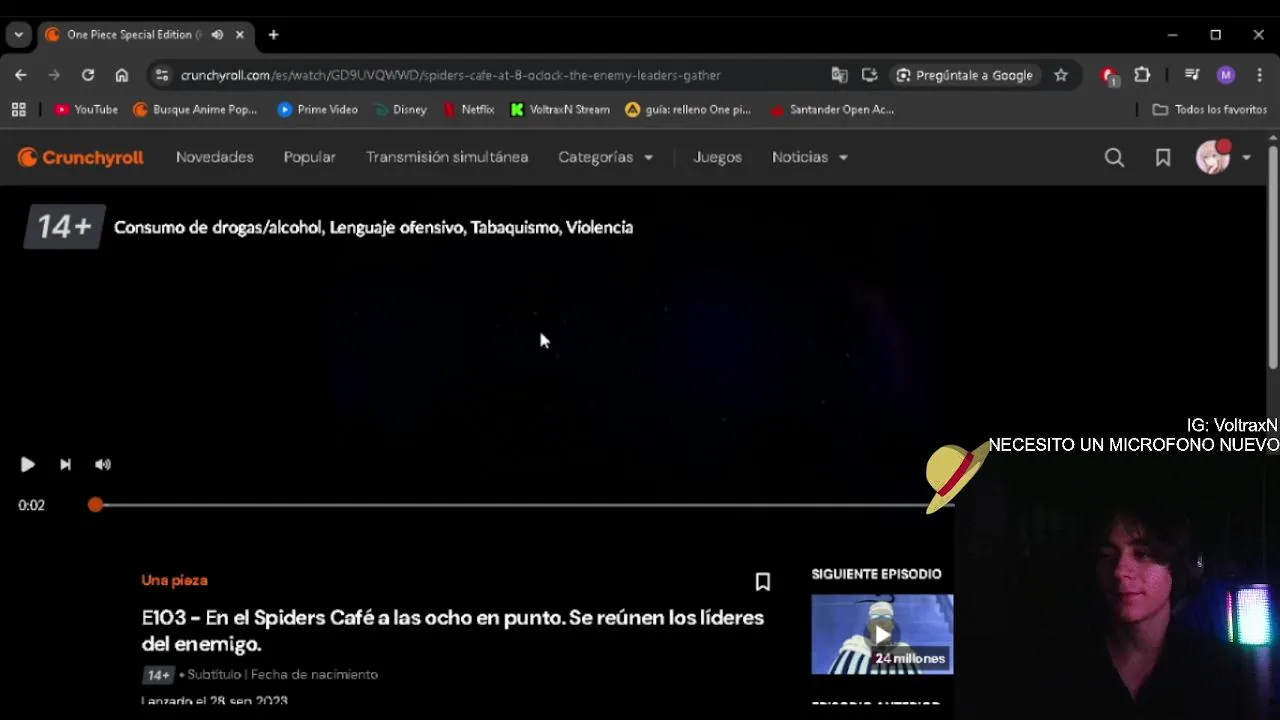The image size is (1280, 720).
Task: Open the red extension icon with badge
Action: tap(1109, 76)
